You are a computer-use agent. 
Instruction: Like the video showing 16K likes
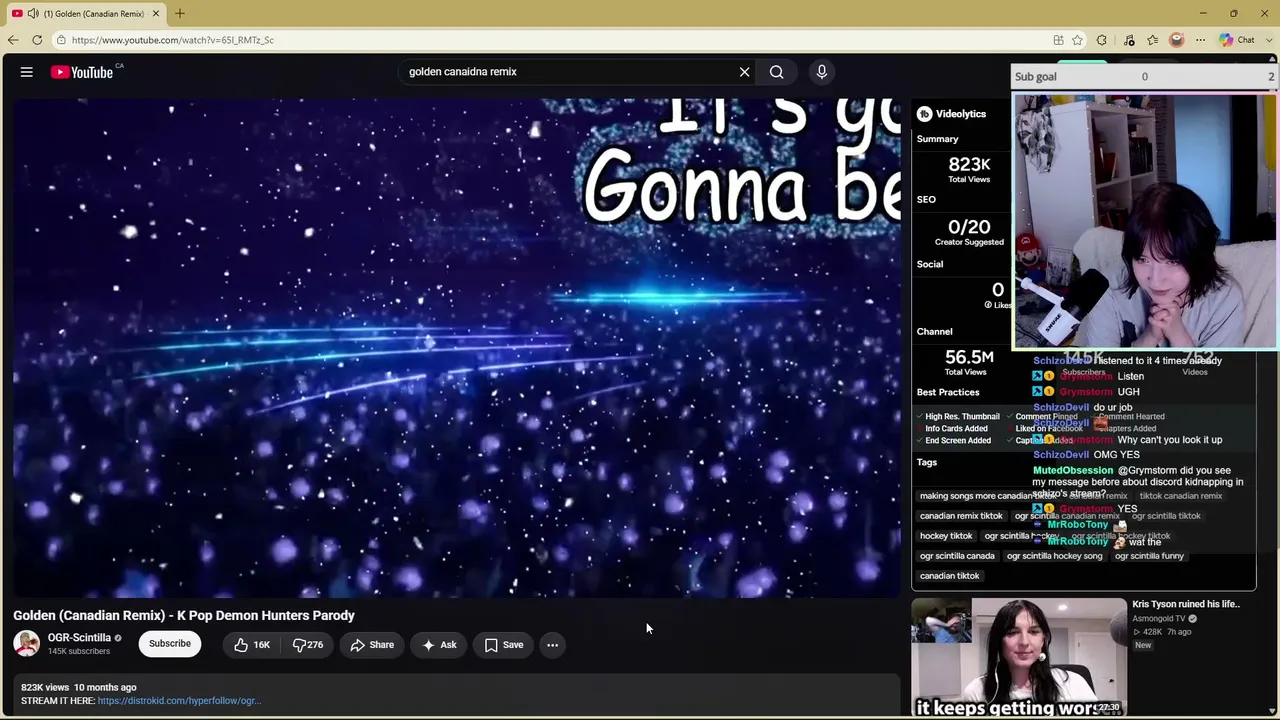pos(251,645)
